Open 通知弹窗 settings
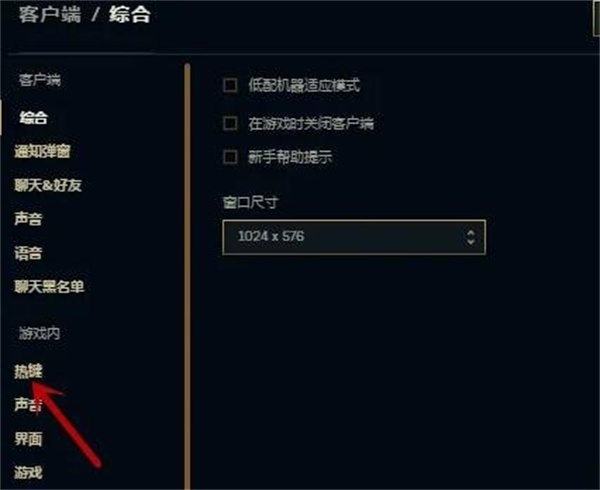 [42, 151]
